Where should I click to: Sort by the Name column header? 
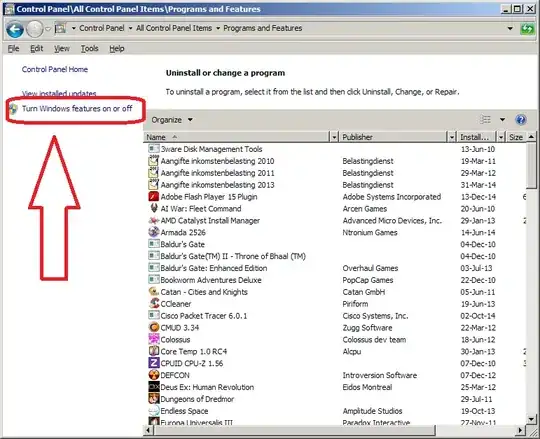click(x=237, y=137)
